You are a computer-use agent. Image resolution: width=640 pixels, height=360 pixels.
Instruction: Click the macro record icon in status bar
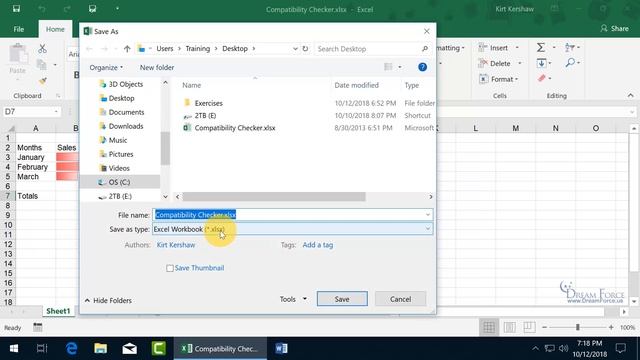[38, 327]
